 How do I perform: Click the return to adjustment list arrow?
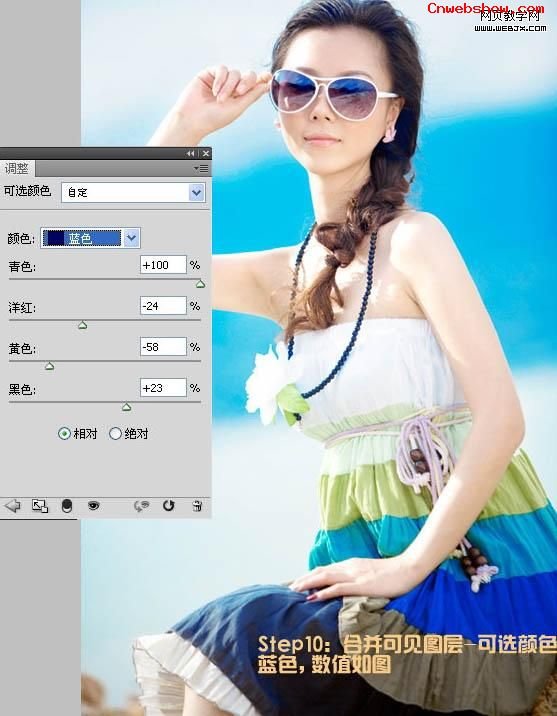tap(12, 505)
